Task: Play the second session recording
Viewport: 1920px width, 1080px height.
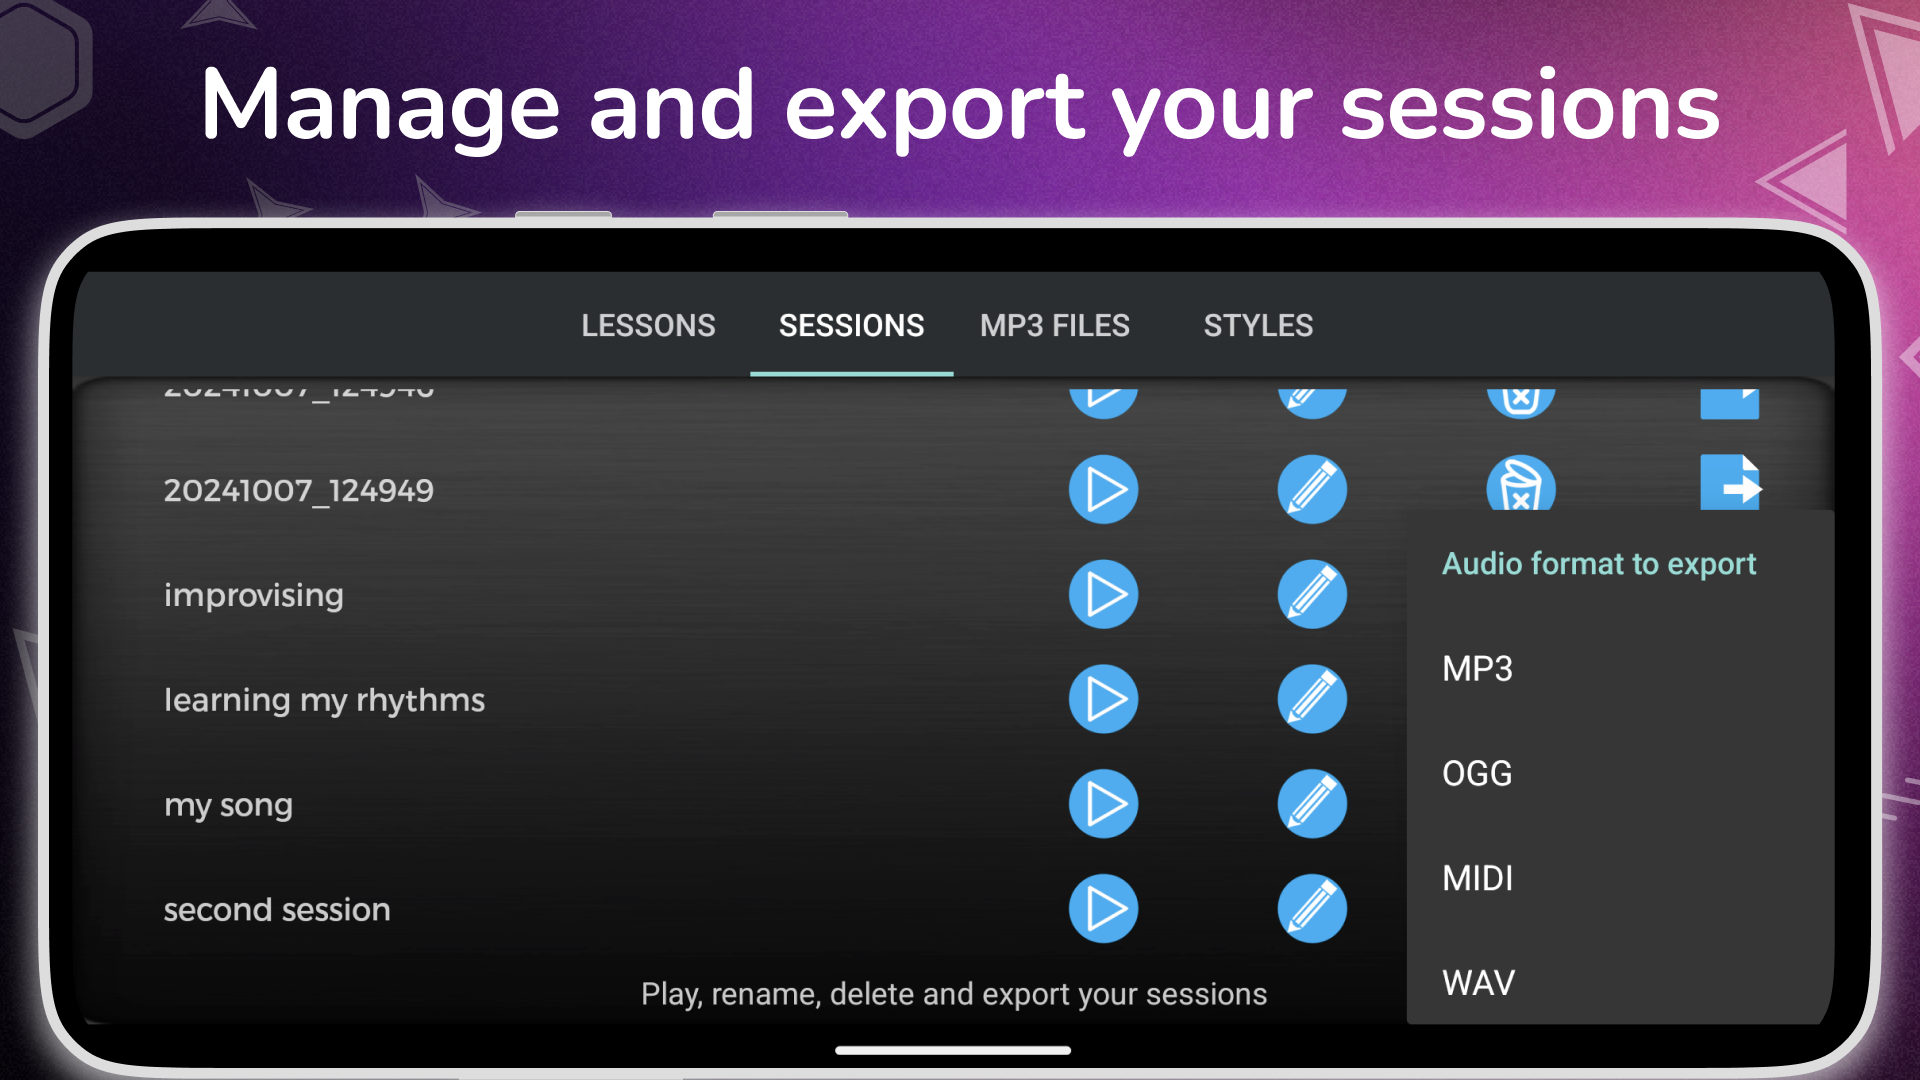Action: [x=1103, y=909]
